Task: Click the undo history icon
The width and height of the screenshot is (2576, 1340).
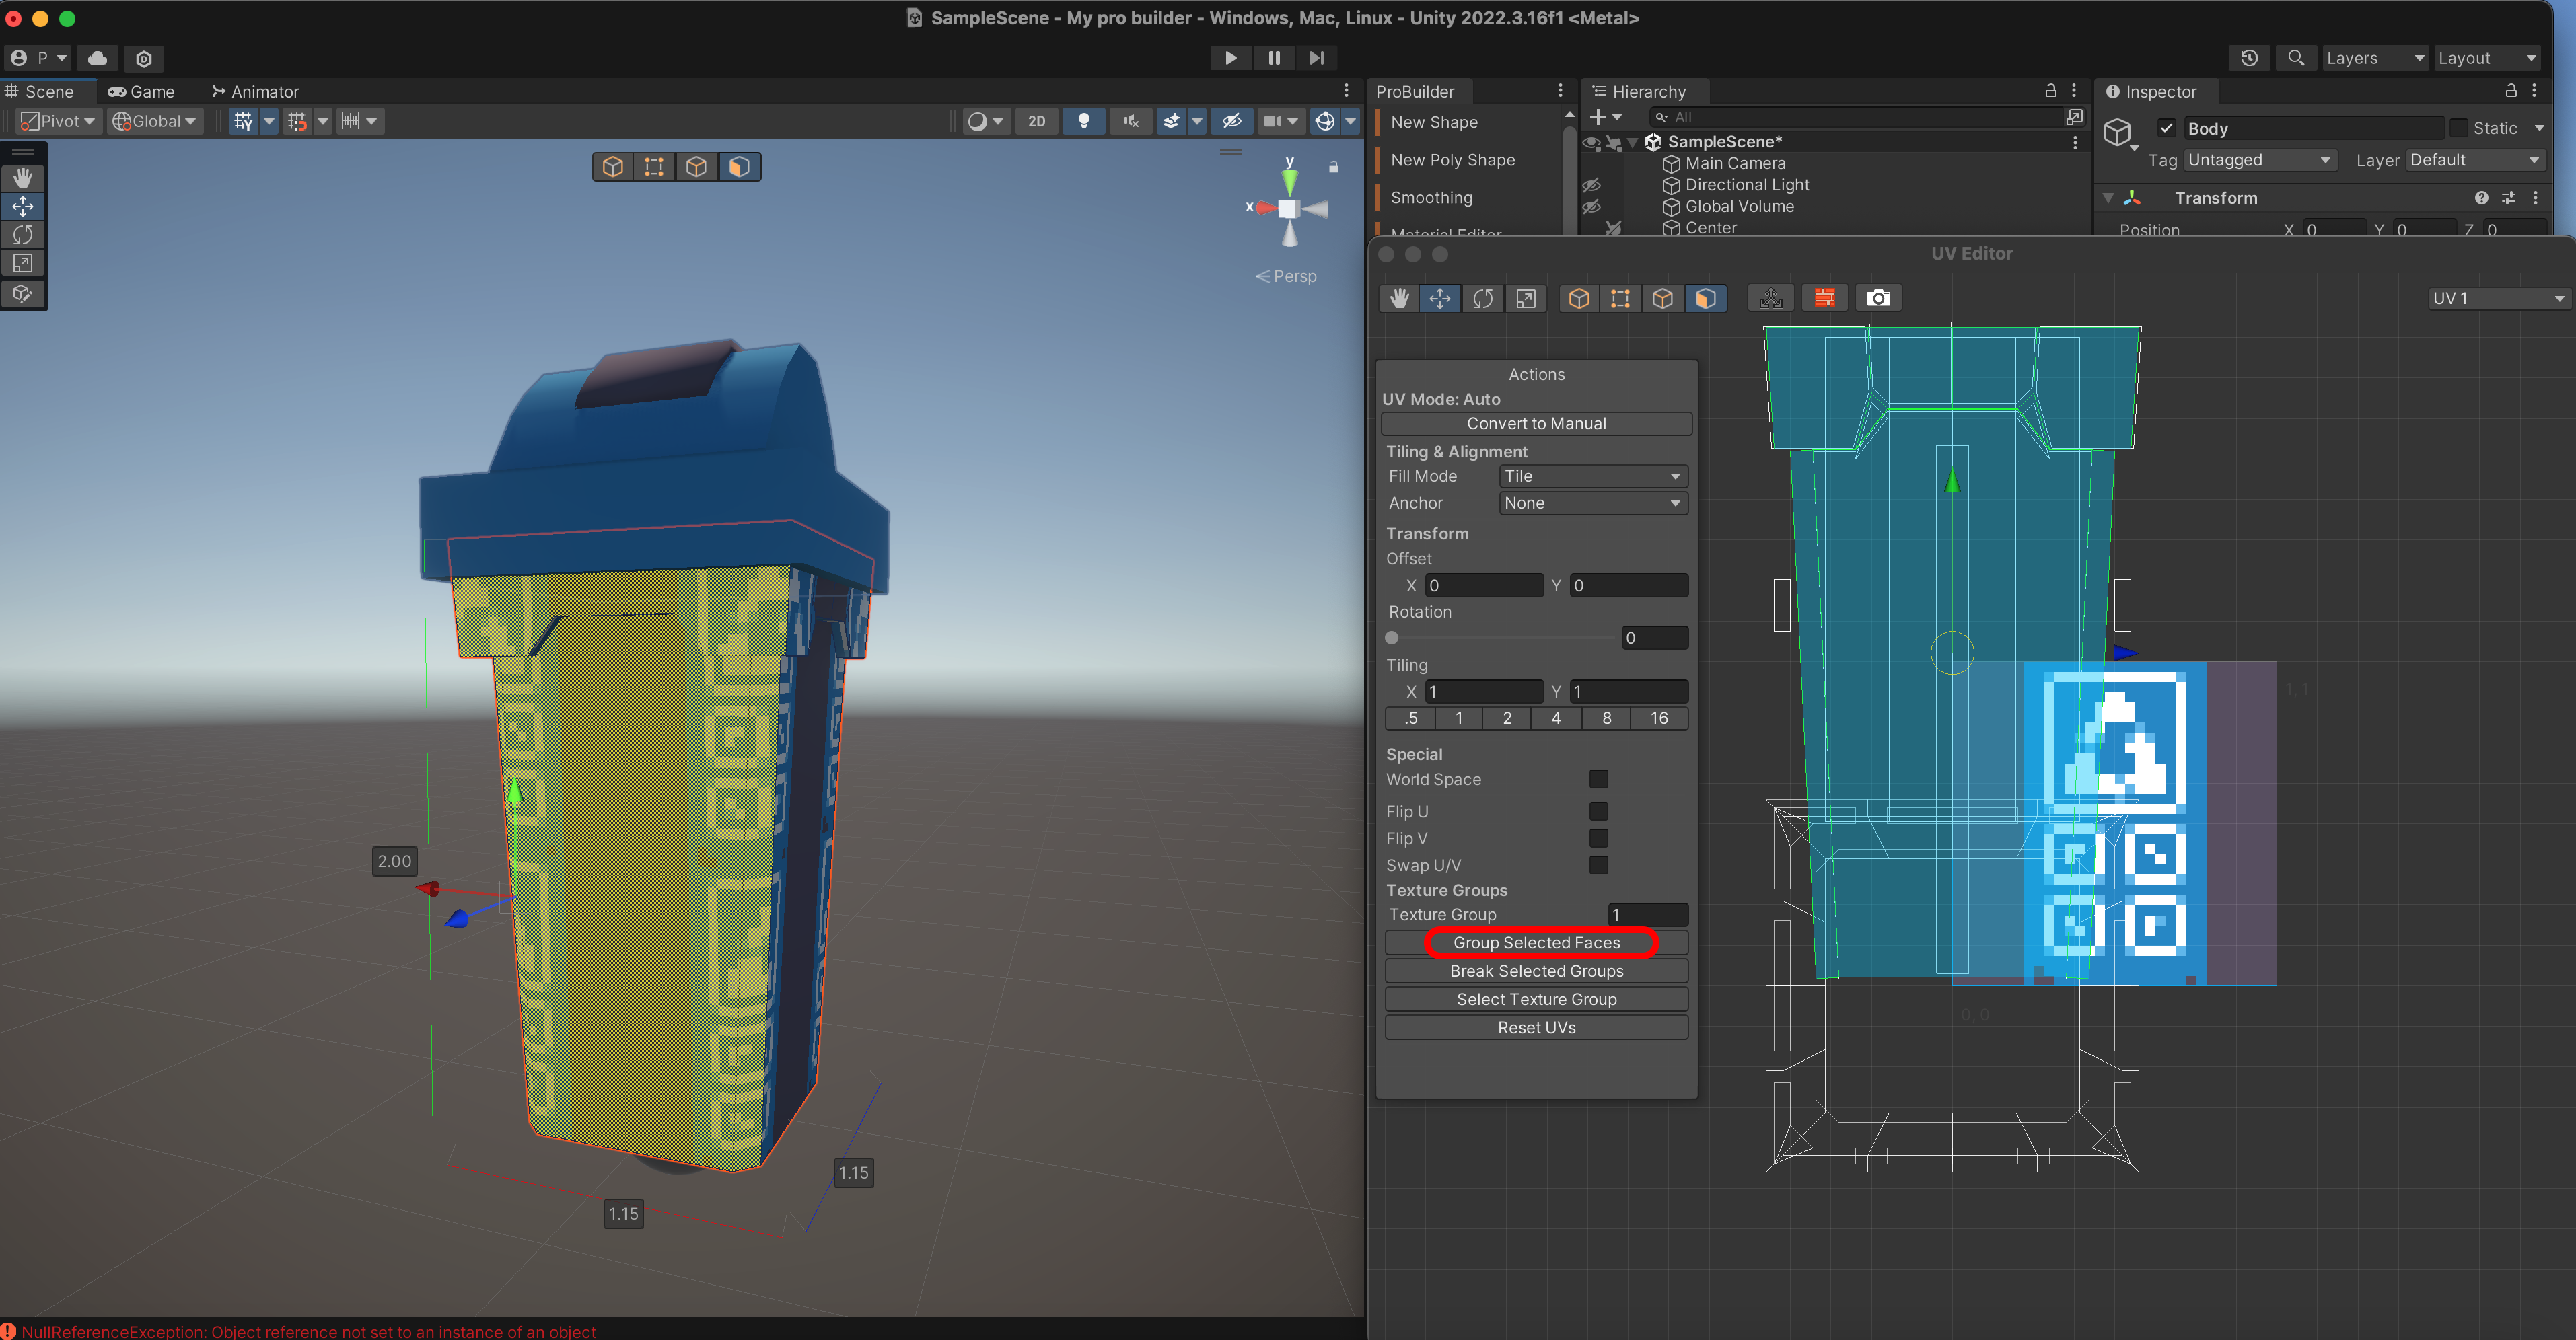Action: tap(2249, 58)
